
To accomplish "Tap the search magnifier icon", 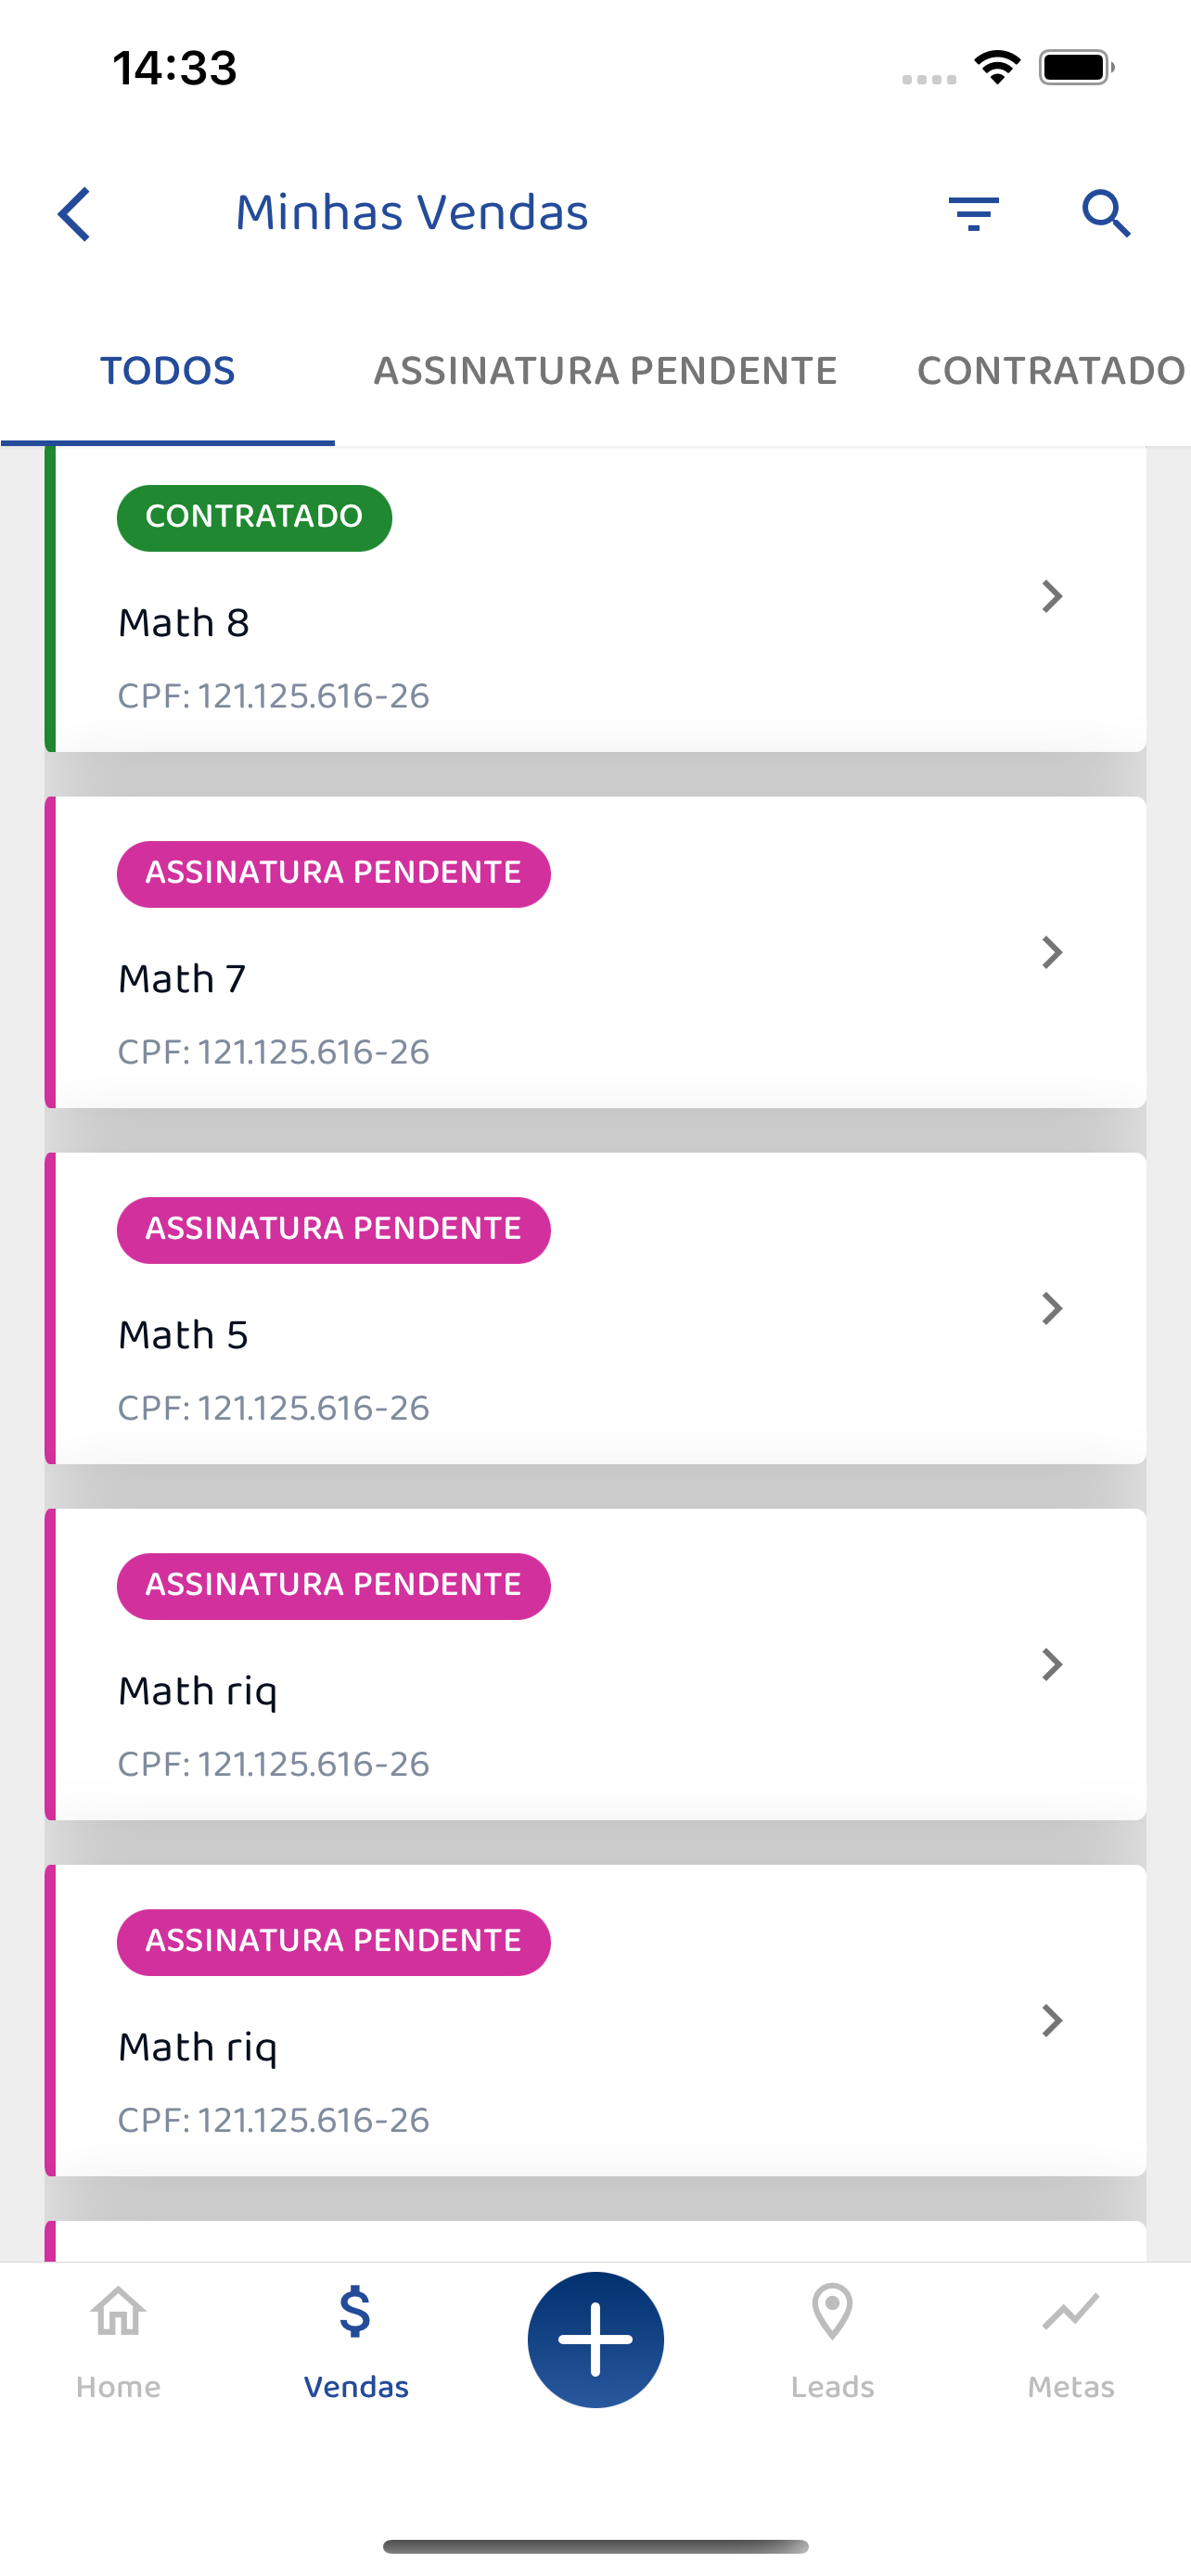I will (1106, 213).
